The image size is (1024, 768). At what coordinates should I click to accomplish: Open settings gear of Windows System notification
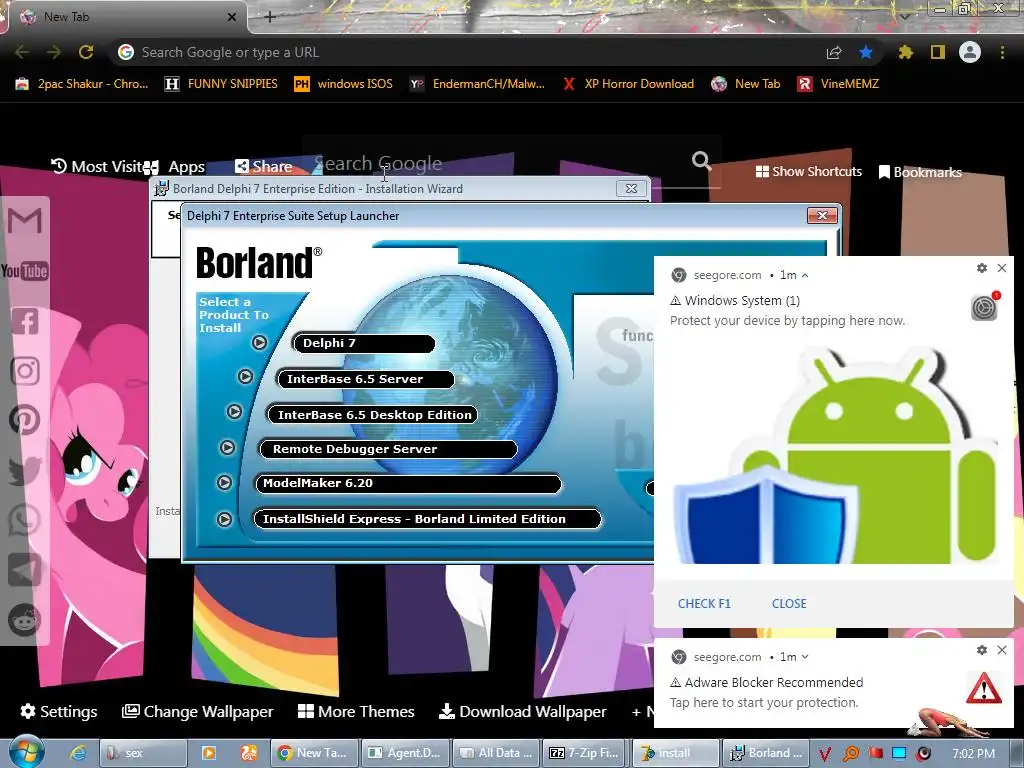(x=982, y=268)
